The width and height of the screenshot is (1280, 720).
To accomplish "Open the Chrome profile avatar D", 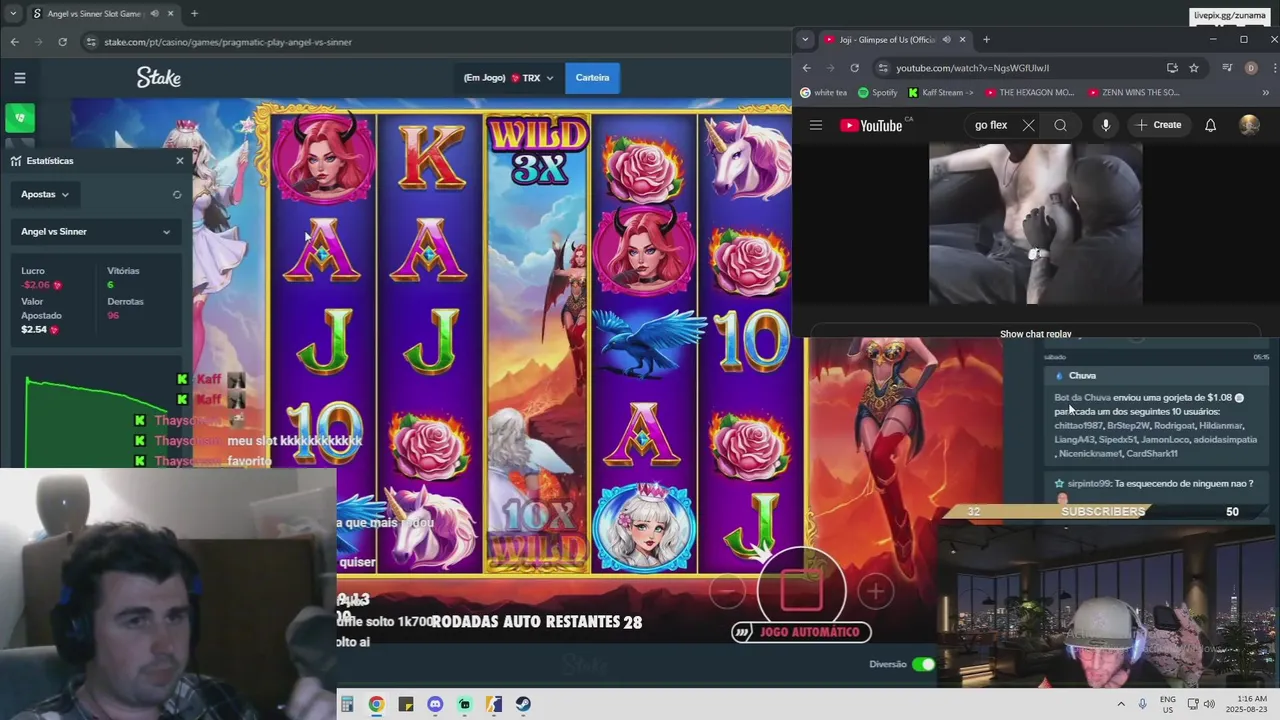I will point(1251,68).
